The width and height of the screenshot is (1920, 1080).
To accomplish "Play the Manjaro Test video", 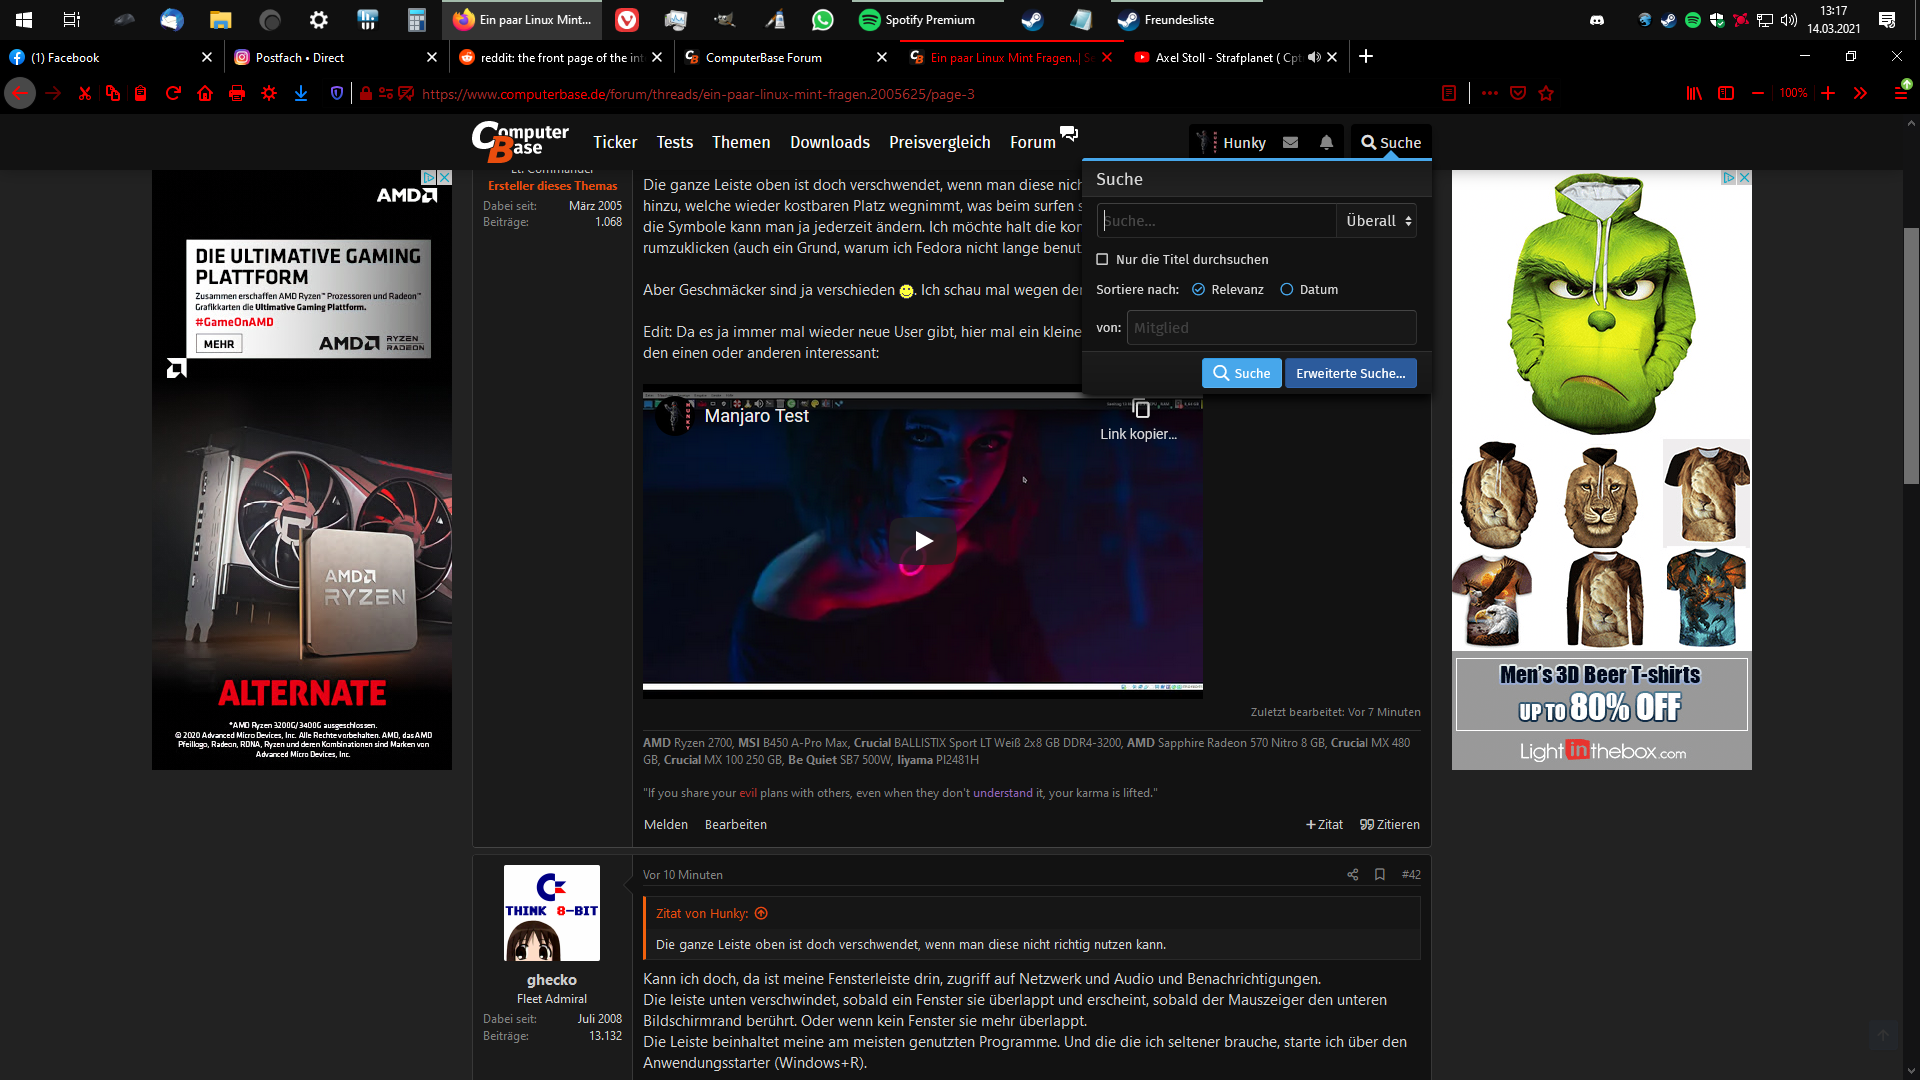I will [x=922, y=541].
